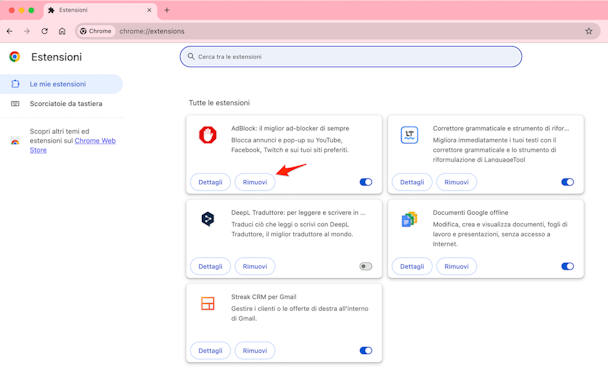Click the DeepL Traduttore title text
The image size is (608, 376).
click(298, 212)
